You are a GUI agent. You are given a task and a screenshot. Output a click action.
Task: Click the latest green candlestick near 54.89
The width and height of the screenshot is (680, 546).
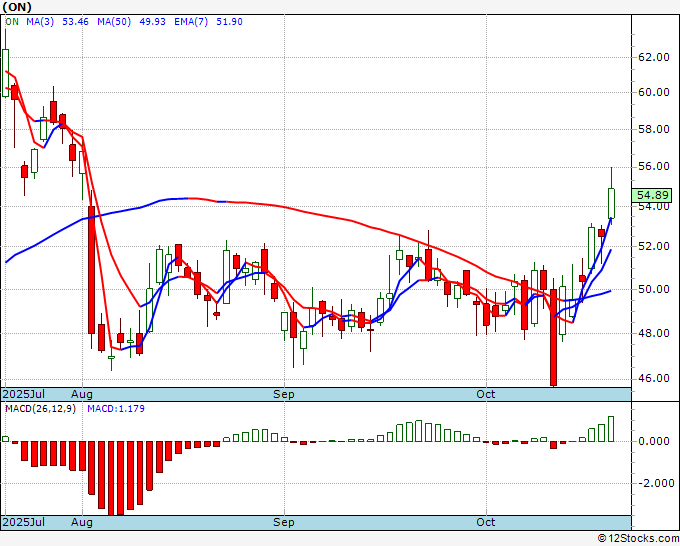611,203
